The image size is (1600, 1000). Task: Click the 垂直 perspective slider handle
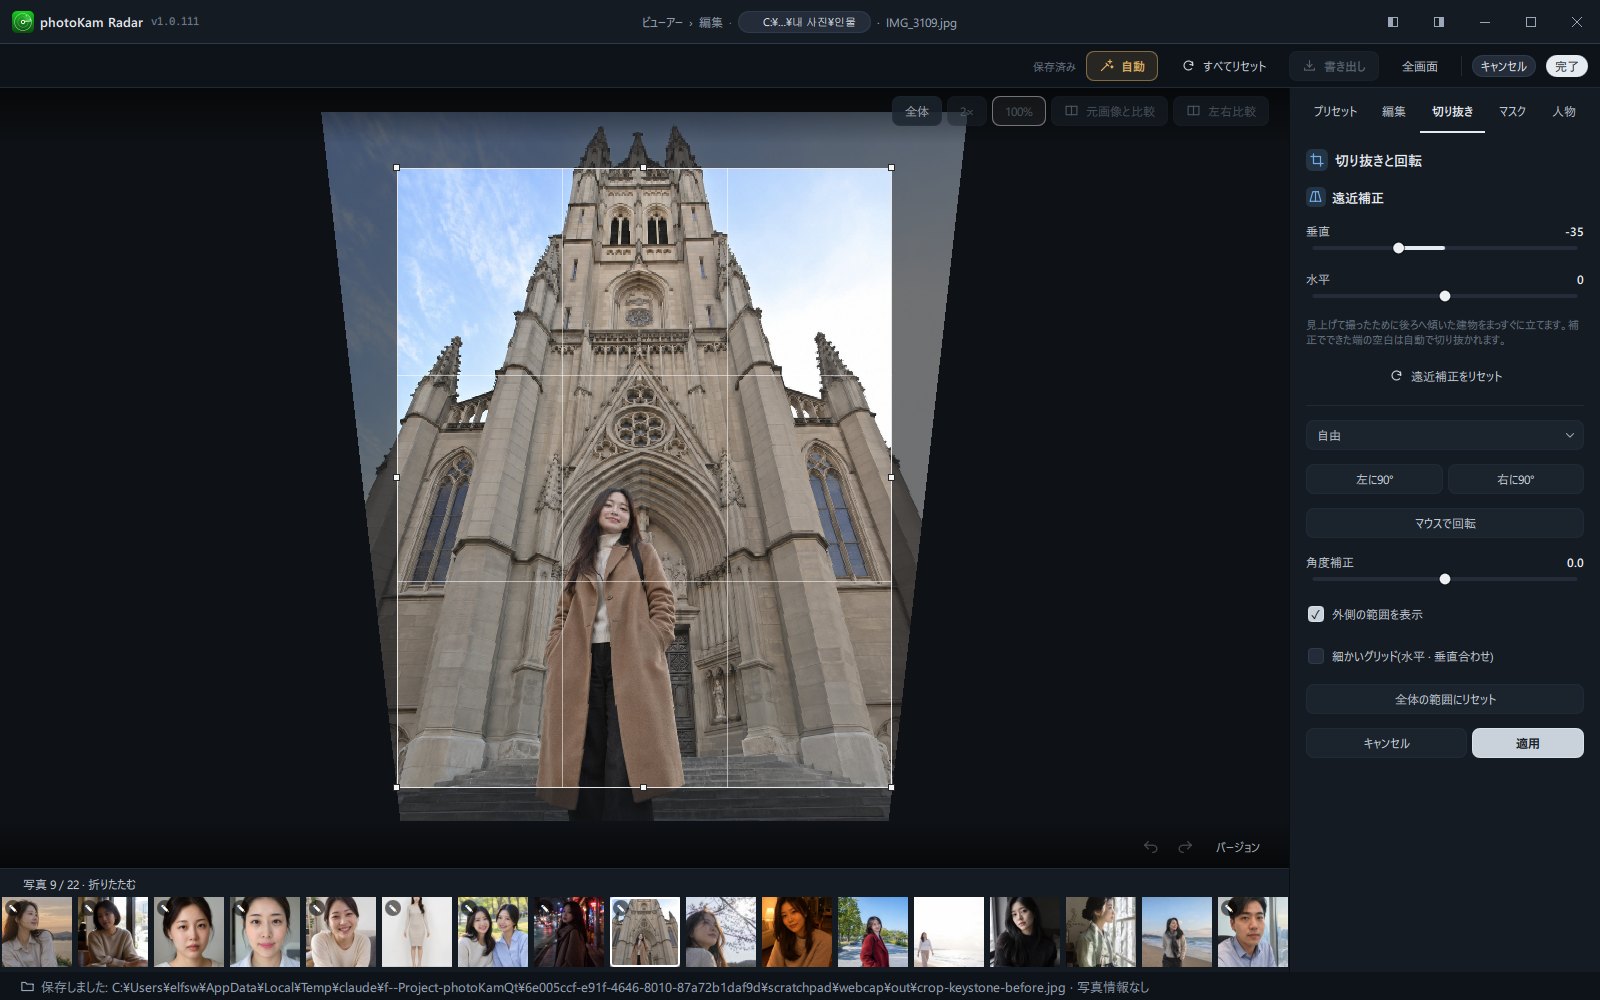(1398, 248)
